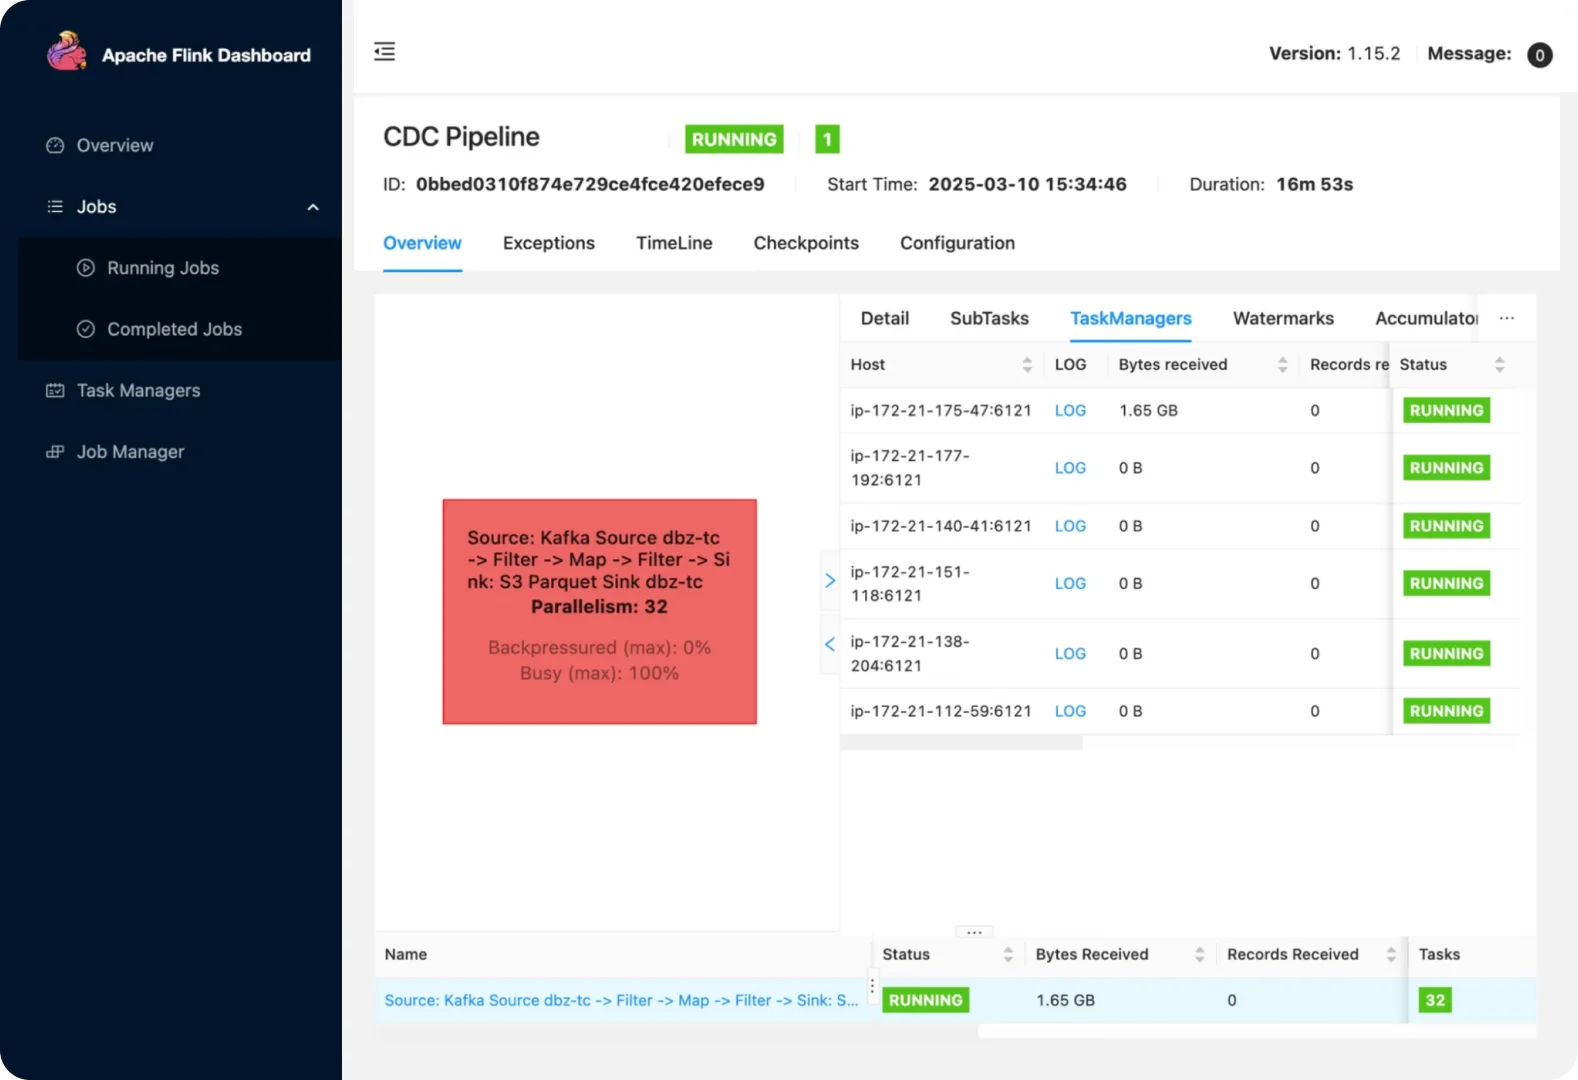Collapse the sidebar with the menu fold icon

pos(385,52)
